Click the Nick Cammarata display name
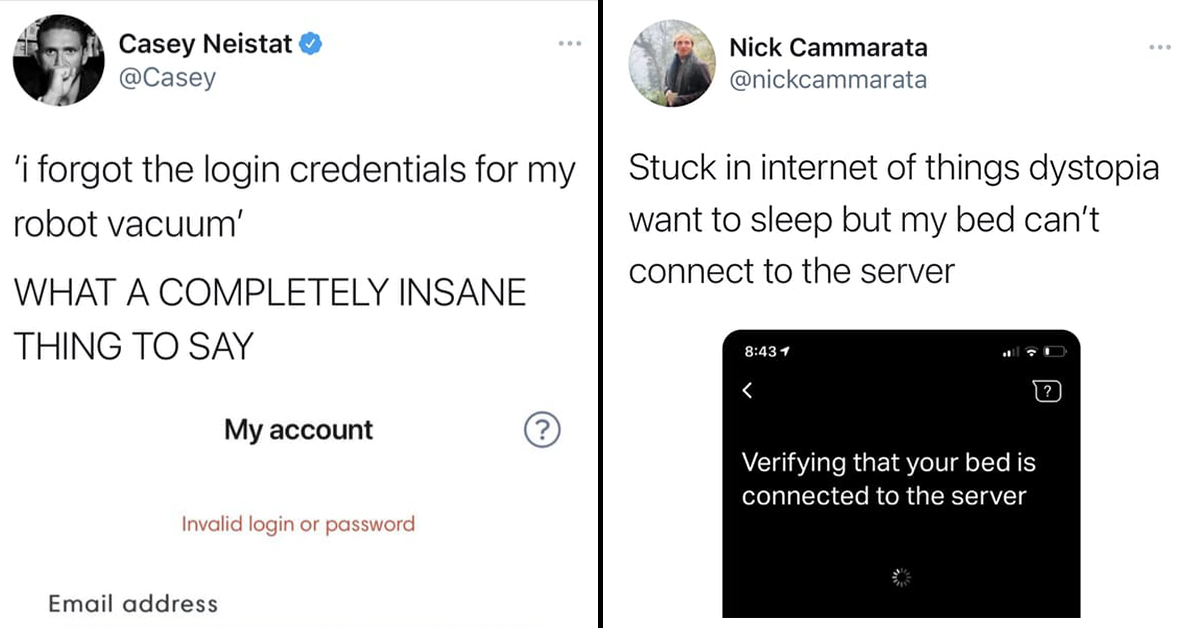The height and width of the screenshot is (628, 1200). point(828,46)
